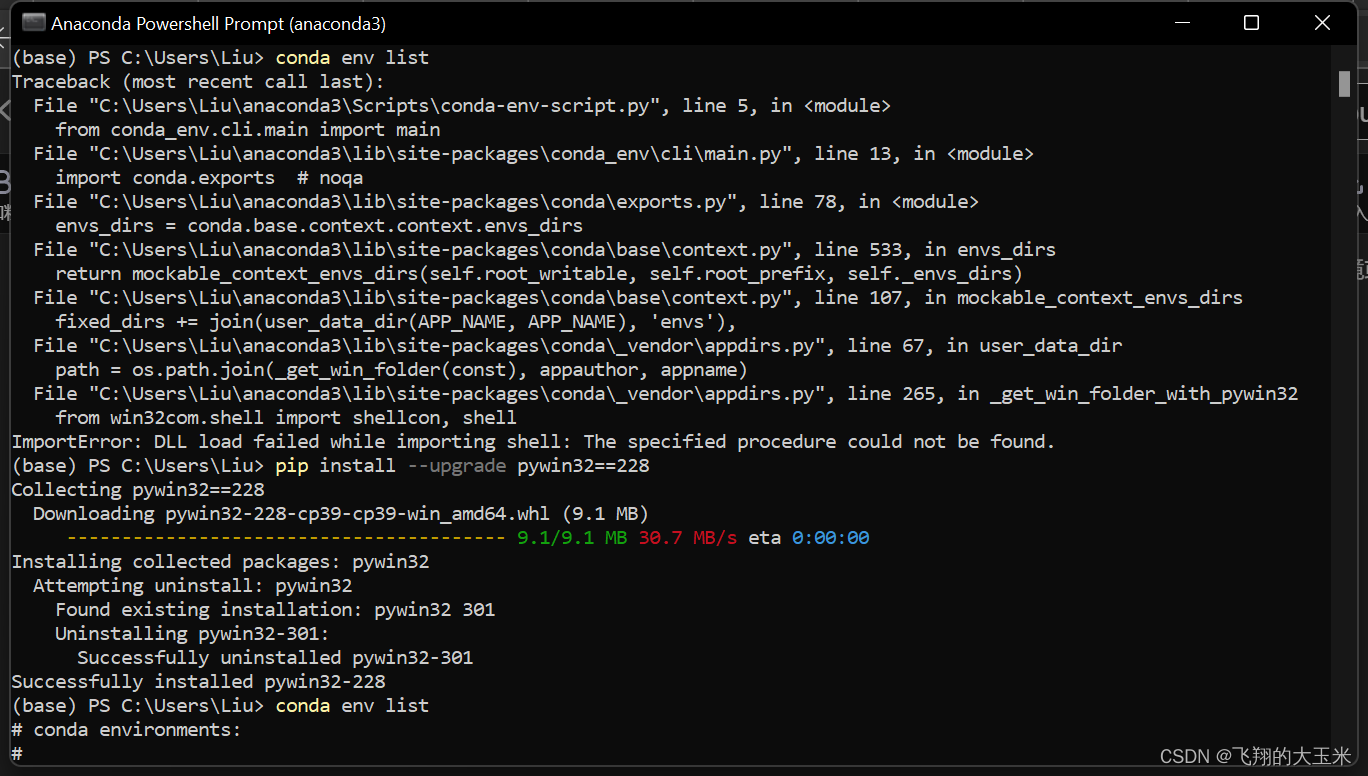Click 'Collecting pywin32==228' line

coord(138,489)
